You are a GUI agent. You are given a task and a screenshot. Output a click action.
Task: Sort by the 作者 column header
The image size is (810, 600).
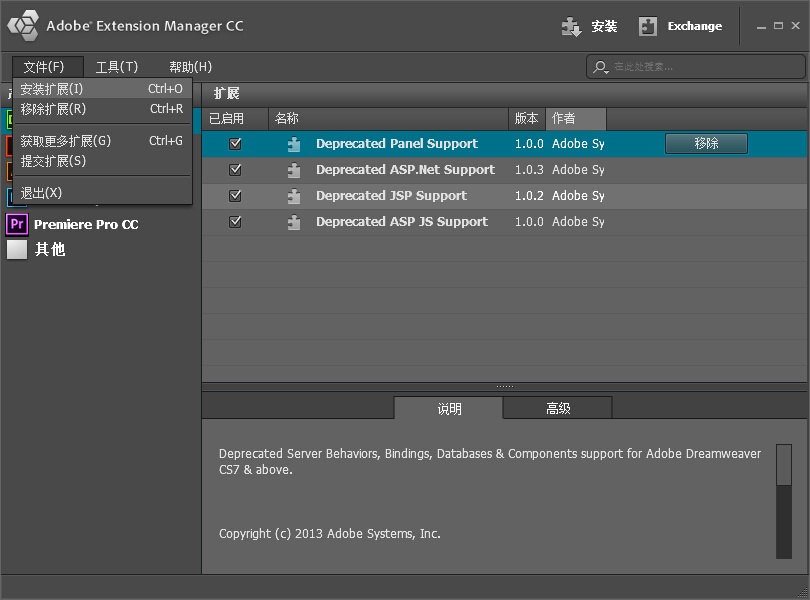pos(576,119)
